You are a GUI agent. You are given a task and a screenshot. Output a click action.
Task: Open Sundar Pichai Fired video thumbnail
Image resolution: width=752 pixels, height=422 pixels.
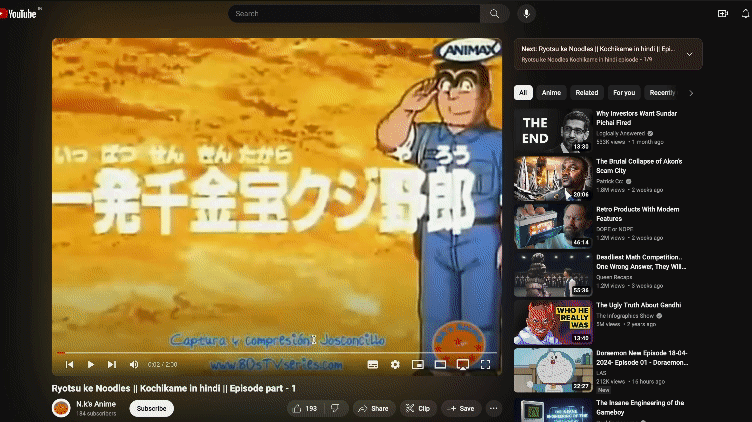coord(552,130)
